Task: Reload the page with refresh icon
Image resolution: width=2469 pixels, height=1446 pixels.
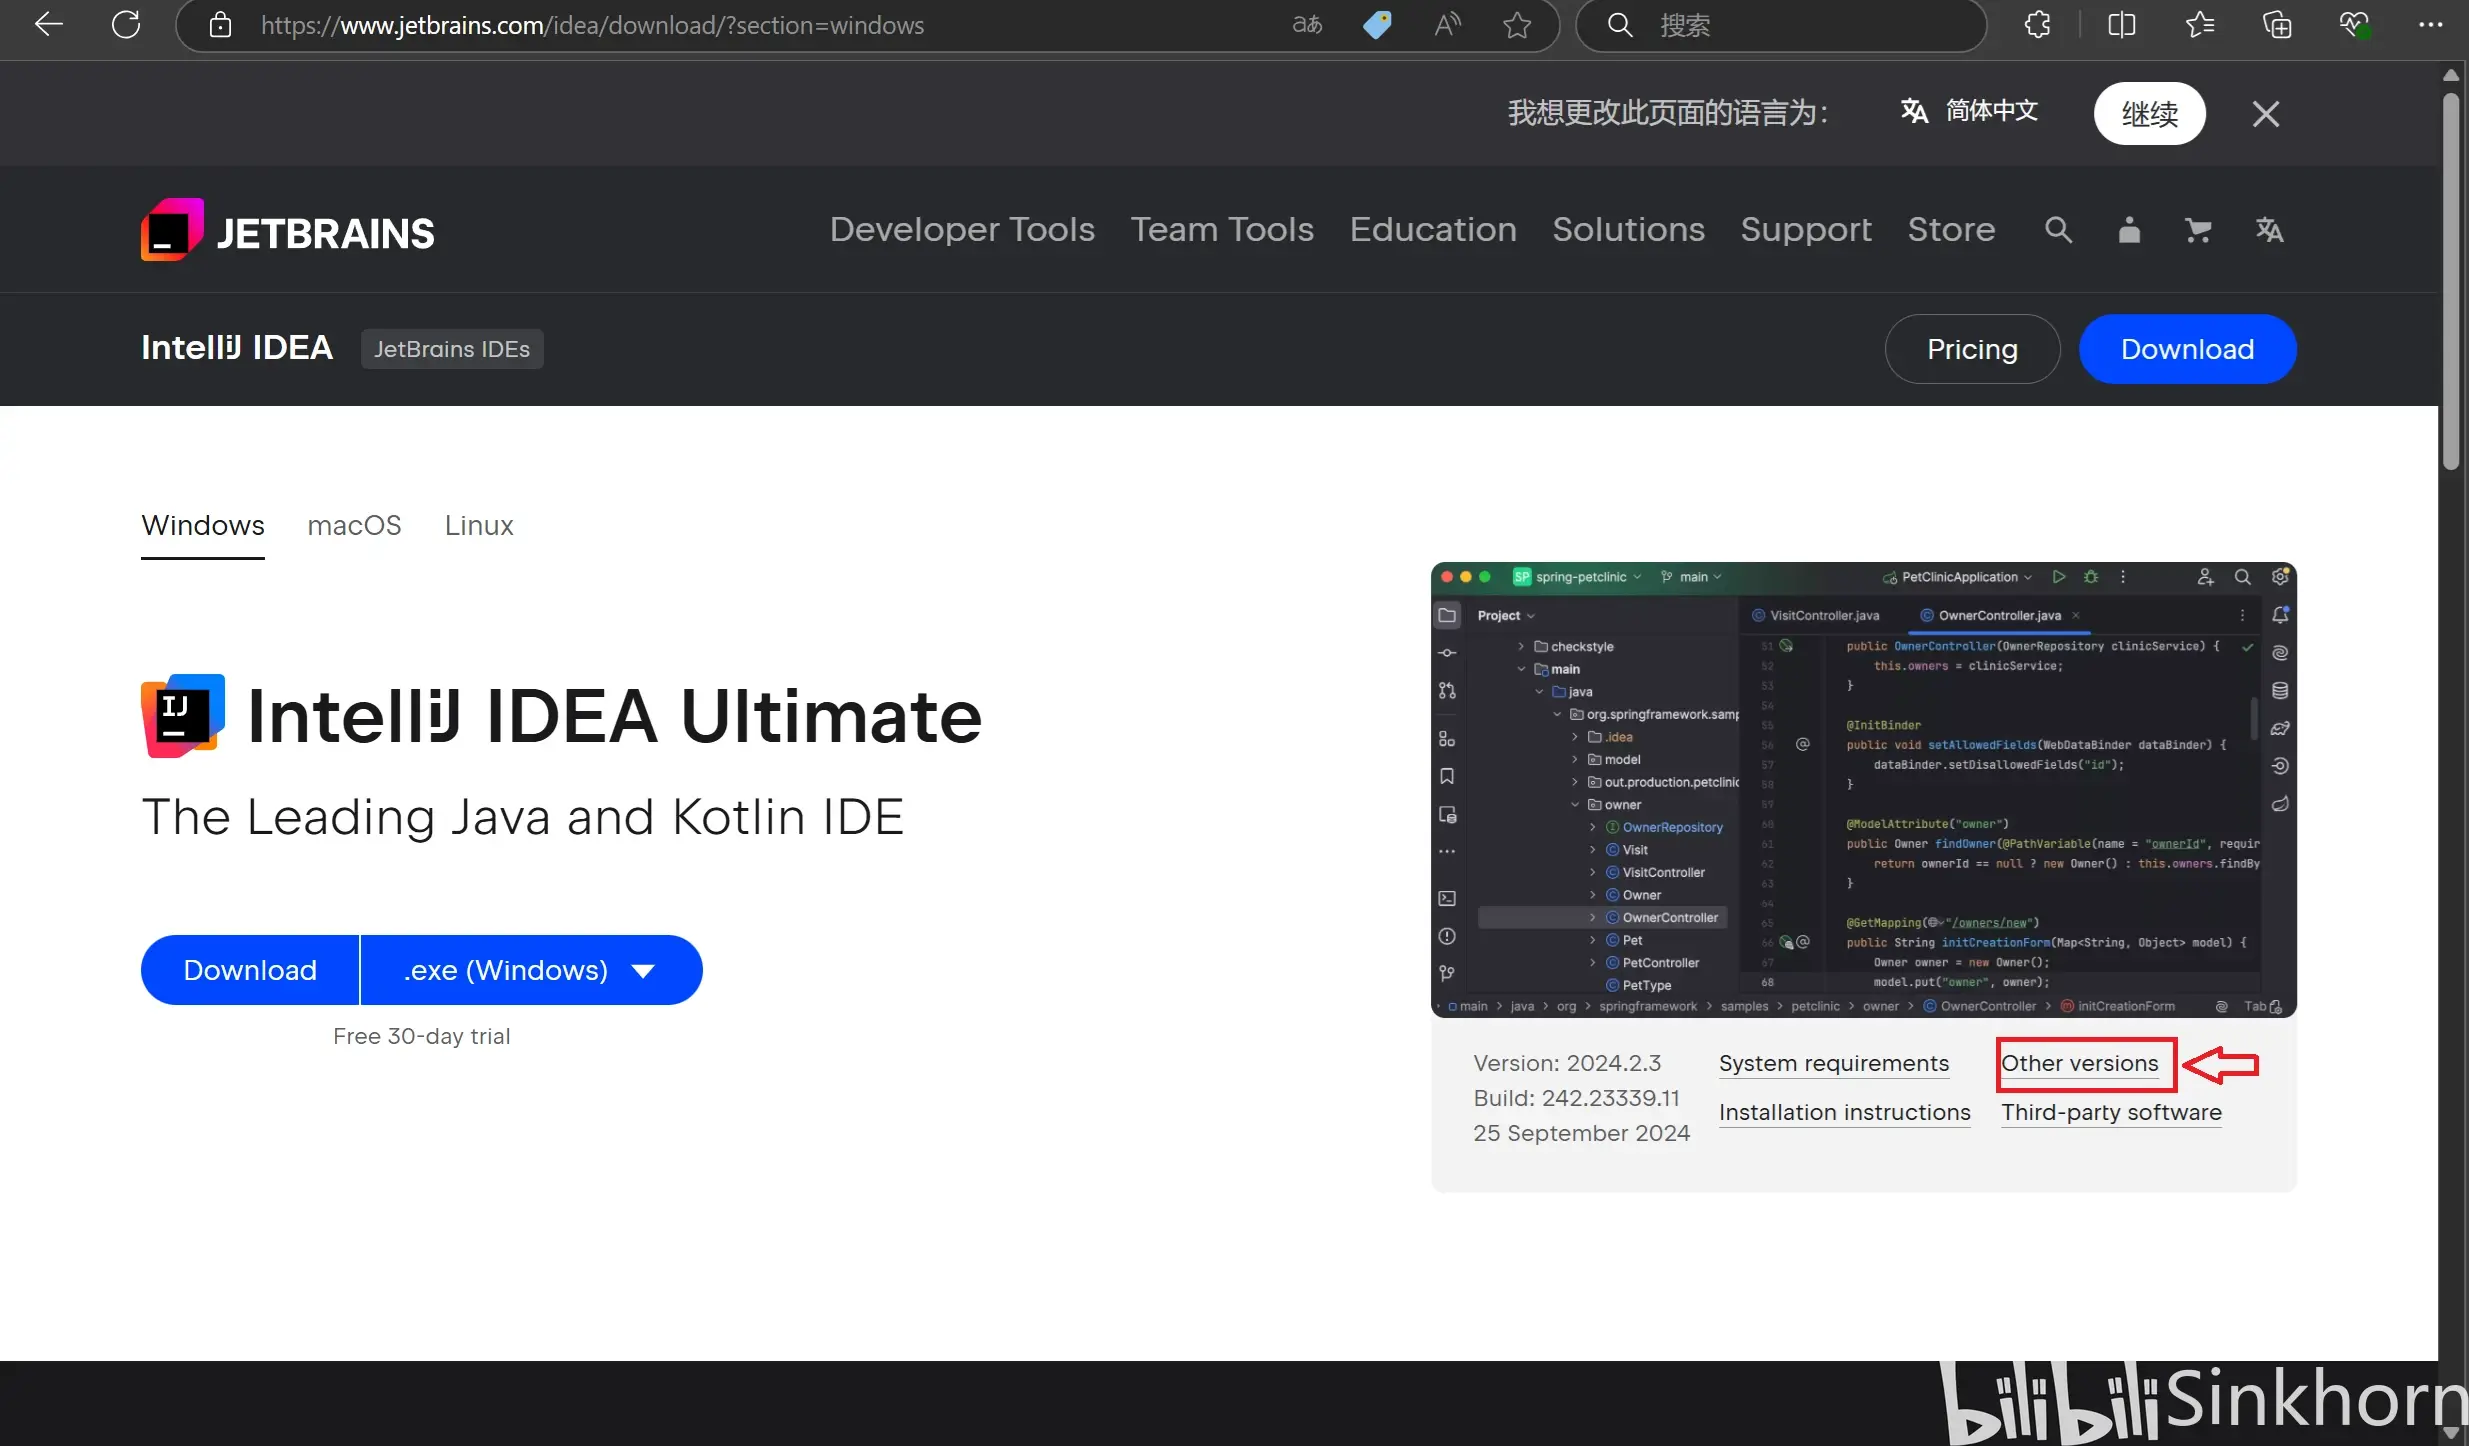Action: [x=126, y=25]
